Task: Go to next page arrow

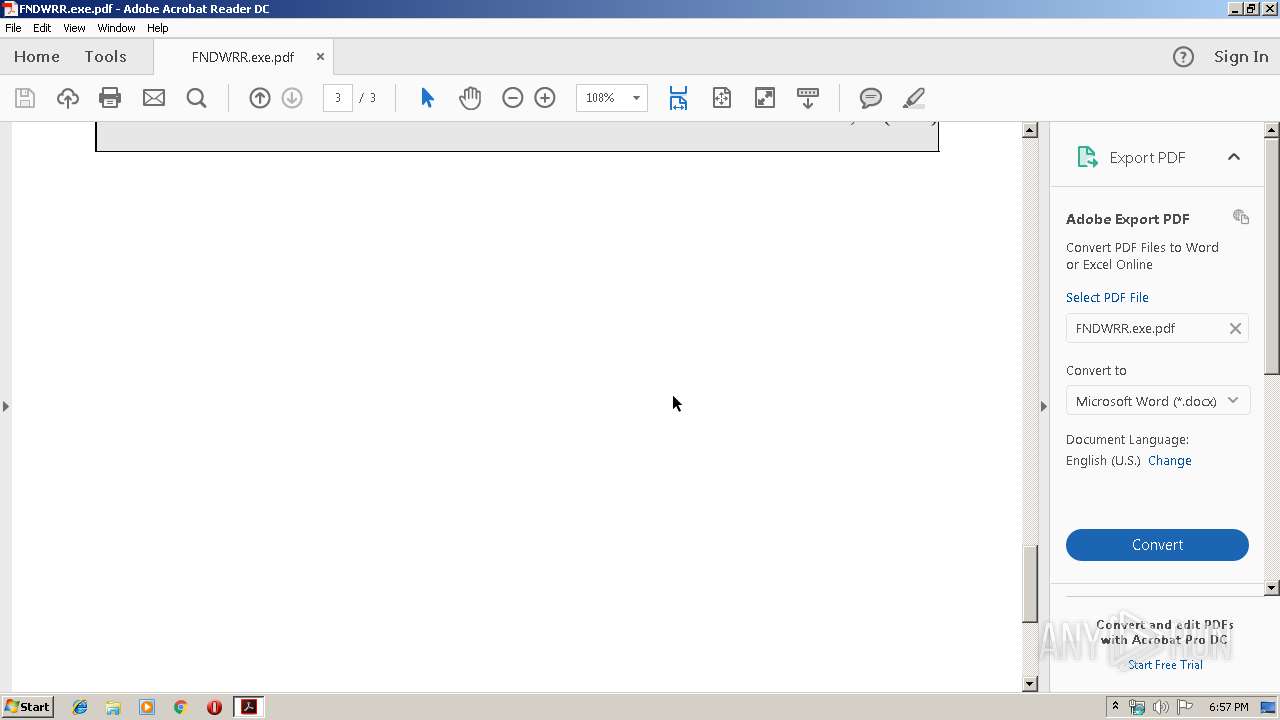Action: pos(292,98)
